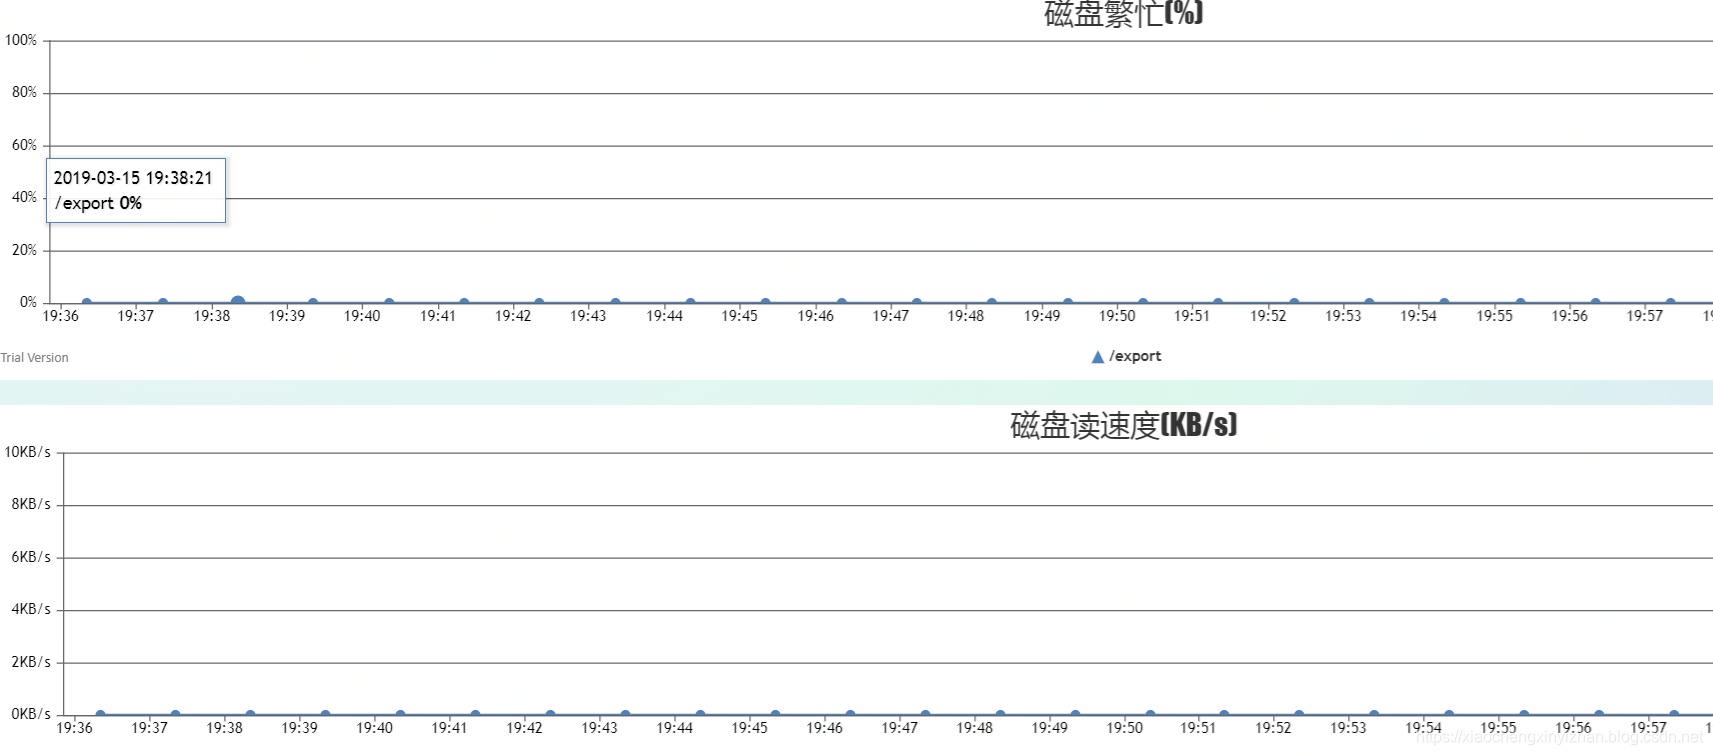The width and height of the screenshot is (1713, 755).
Task: Click the read speed data point just after 19:49
Action: 1075,714
